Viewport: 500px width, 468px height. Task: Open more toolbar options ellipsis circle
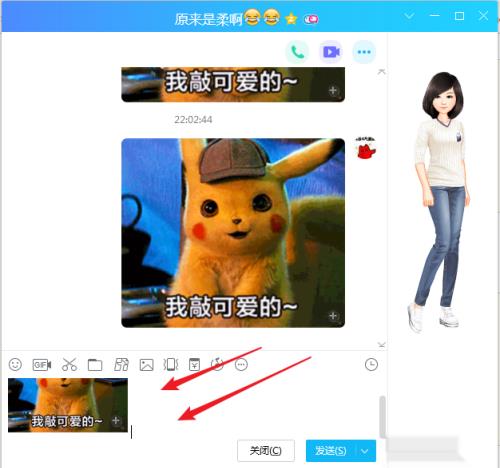[x=241, y=365]
